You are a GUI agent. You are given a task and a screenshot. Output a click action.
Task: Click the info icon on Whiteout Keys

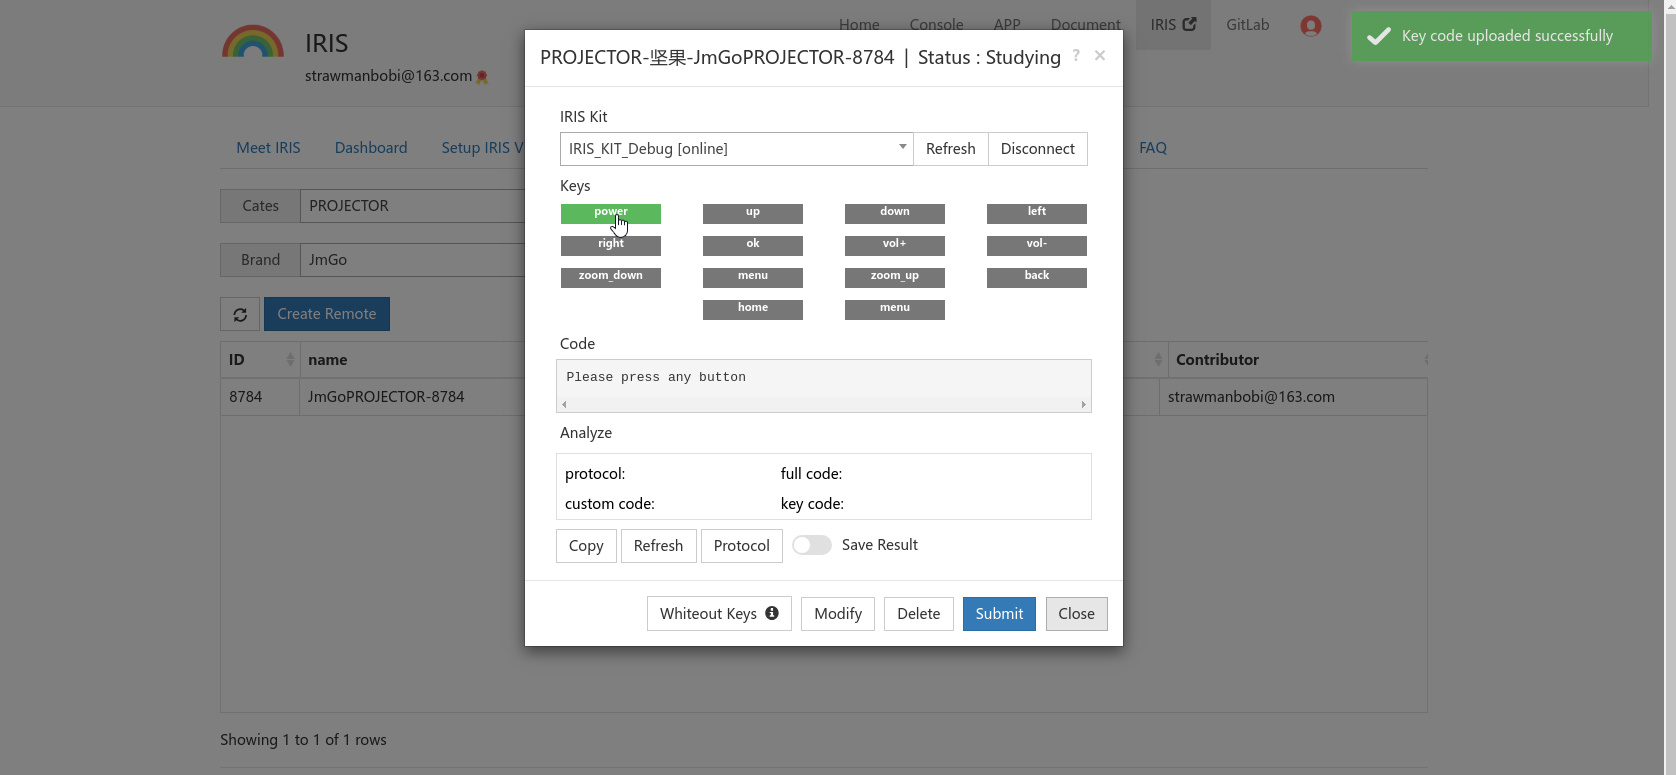(772, 613)
